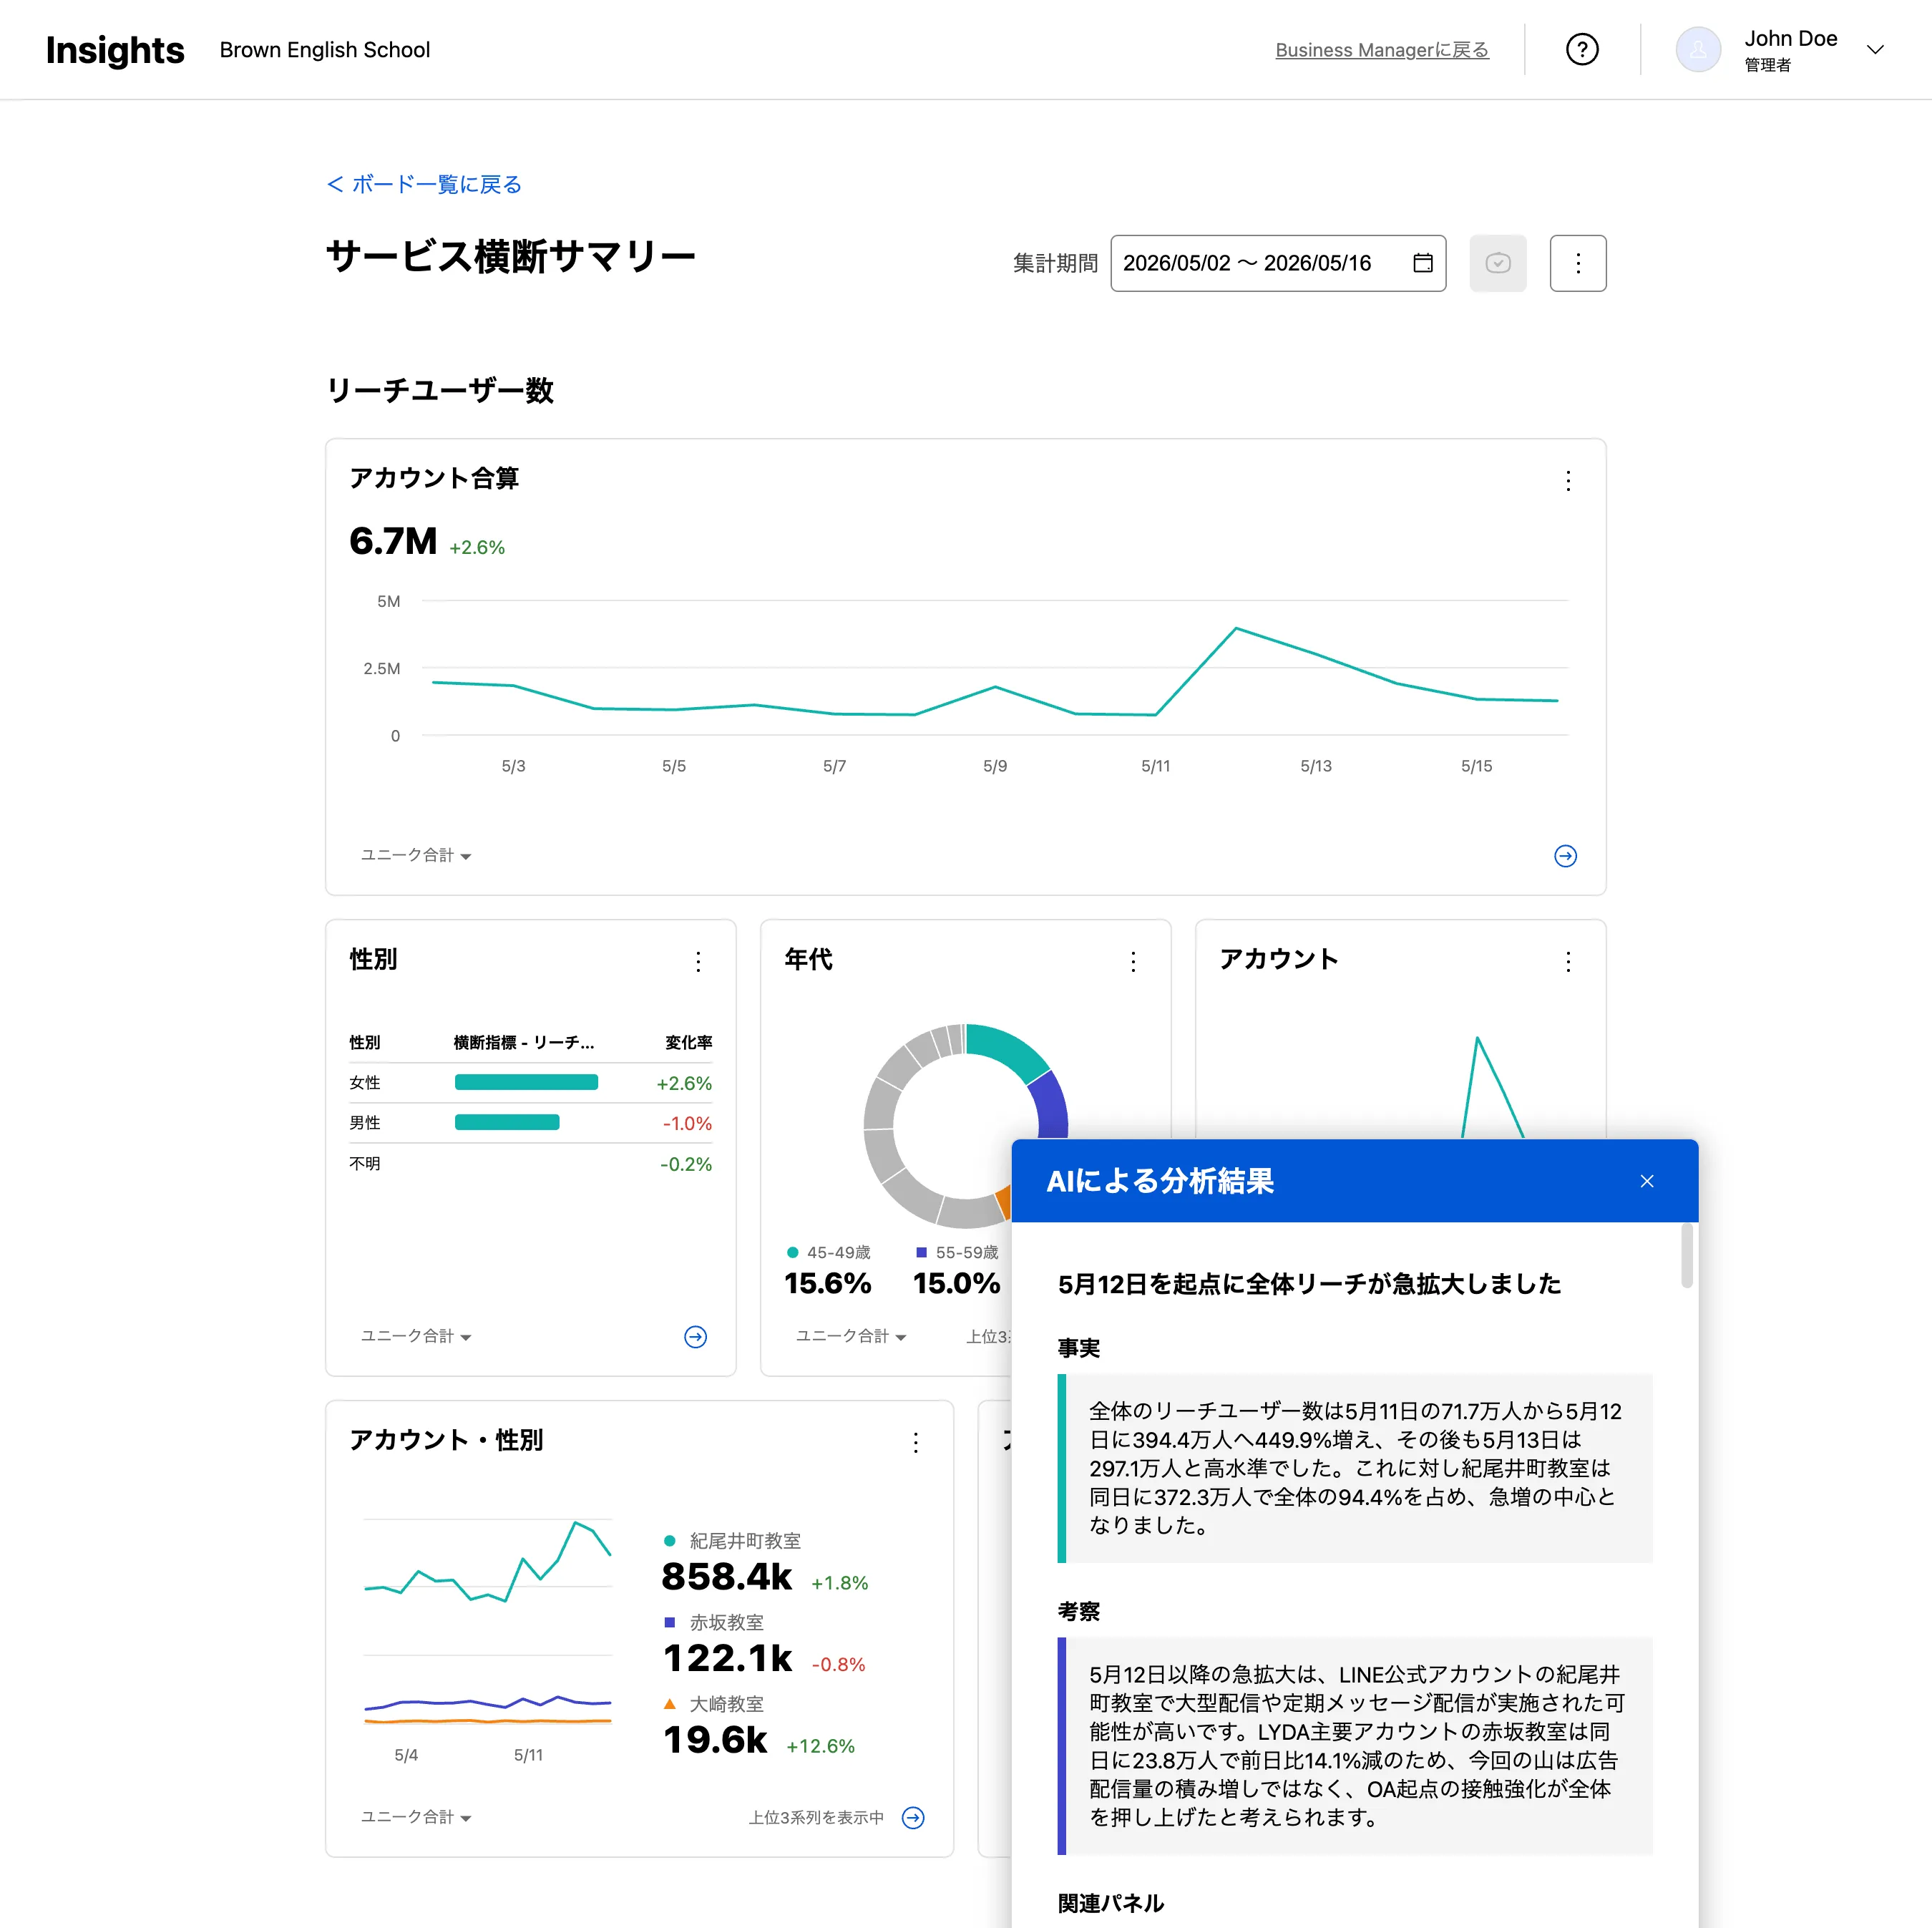Open アカウント・性別 panel kebab menu
The height and width of the screenshot is (1928, 1932).
point(915,1442)
